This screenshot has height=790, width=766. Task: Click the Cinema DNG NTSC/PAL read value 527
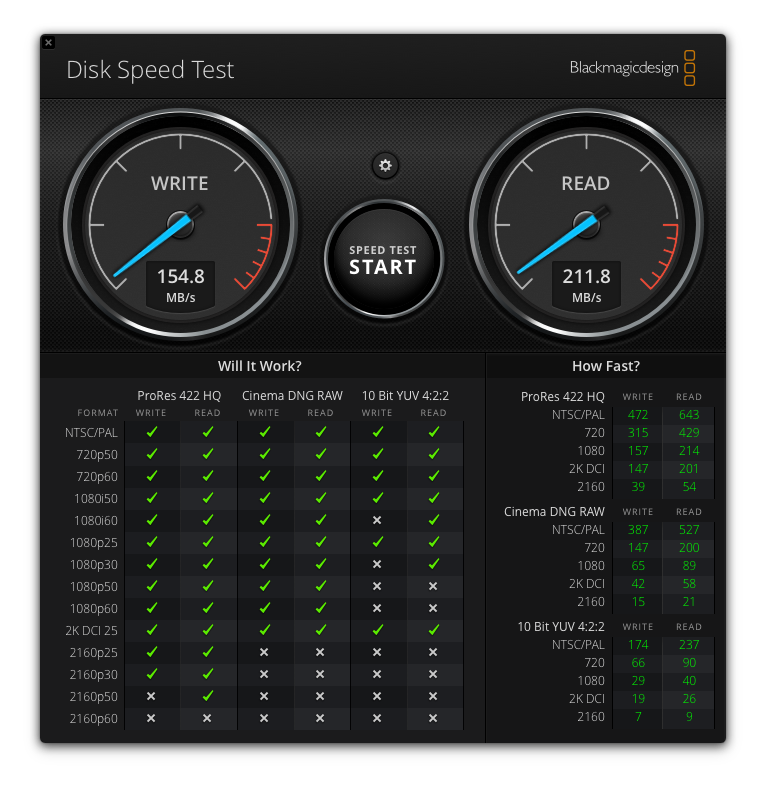(689, 530)
